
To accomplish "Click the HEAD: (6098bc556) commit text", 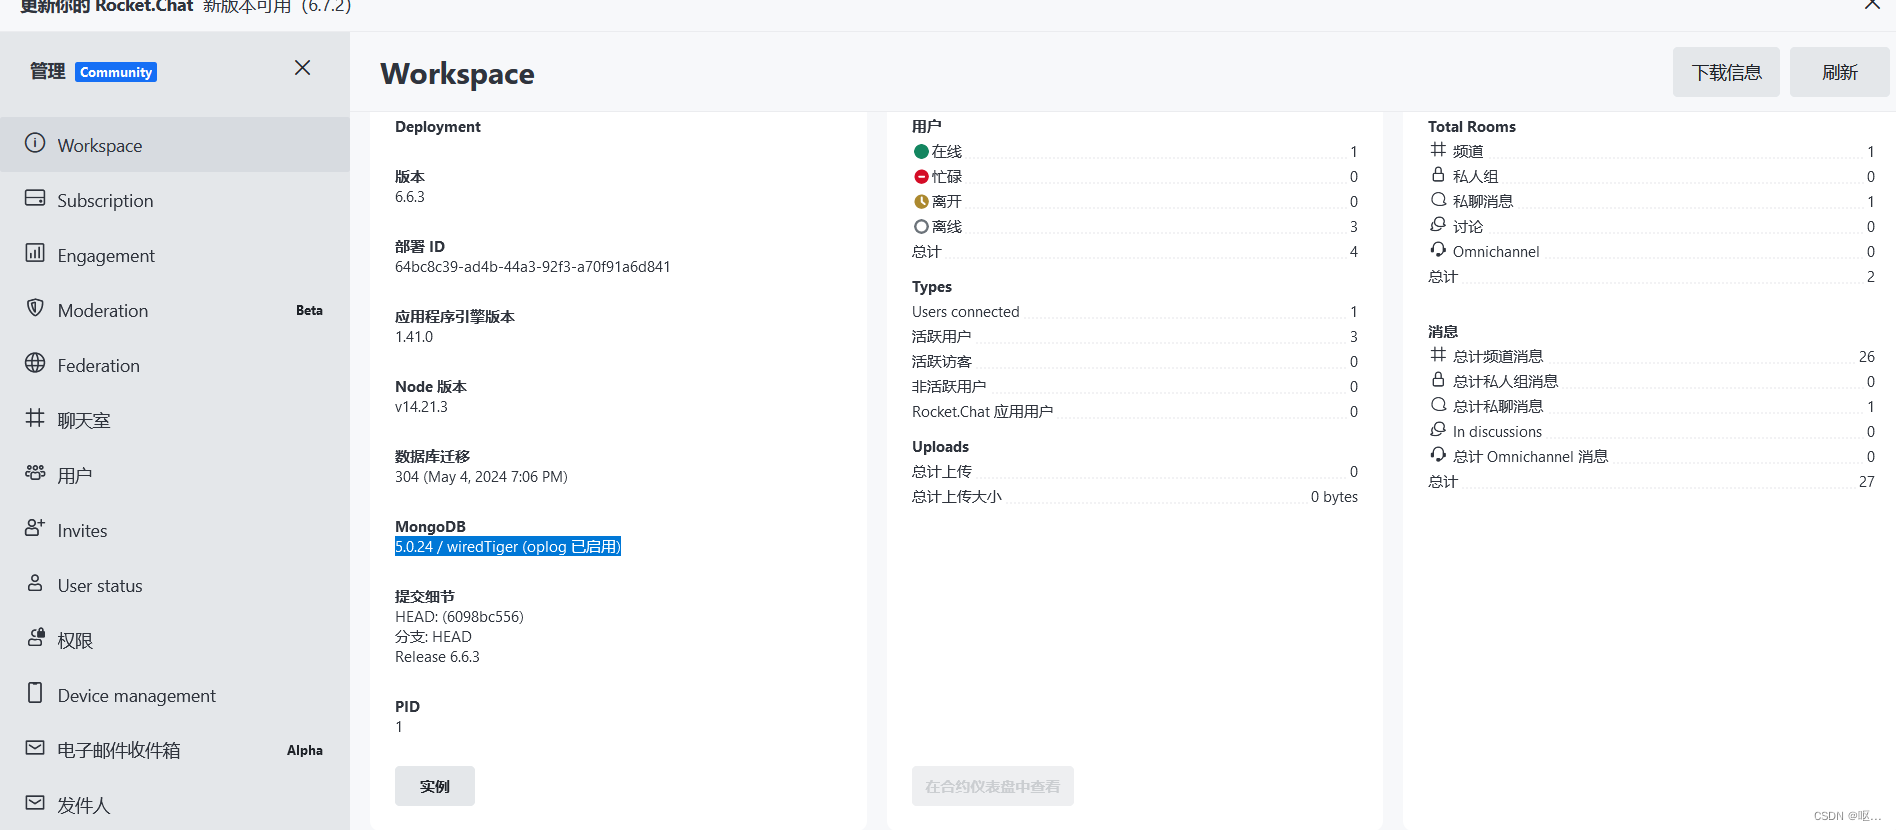I will (x=459, y=616).
